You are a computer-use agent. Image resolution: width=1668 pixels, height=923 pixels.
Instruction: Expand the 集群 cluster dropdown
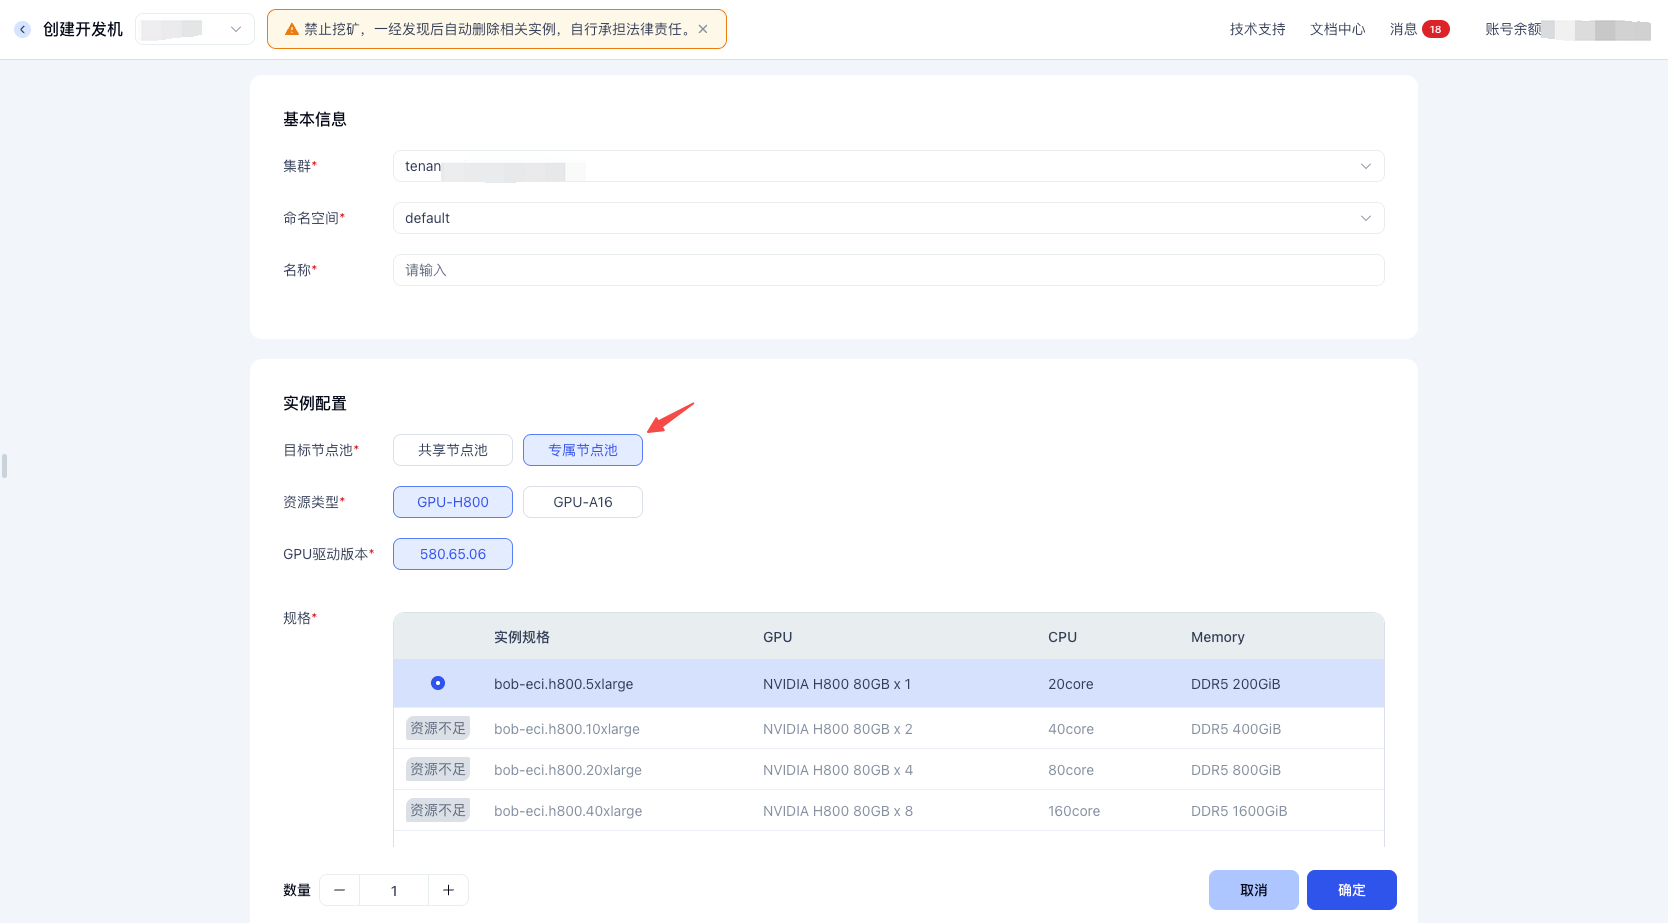click(x=1365, y=166)
